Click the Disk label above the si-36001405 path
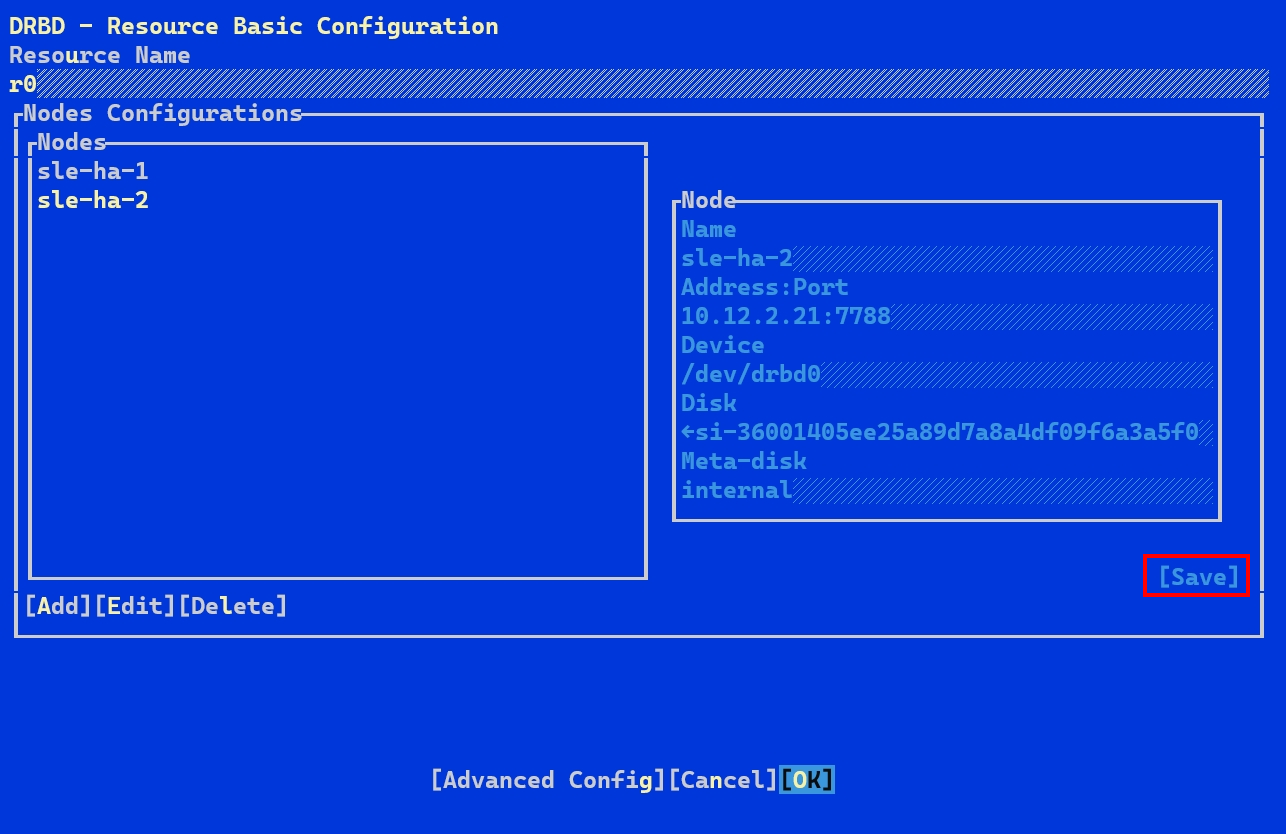Viewport: 1286px width, 834px height. pos(709,403)
